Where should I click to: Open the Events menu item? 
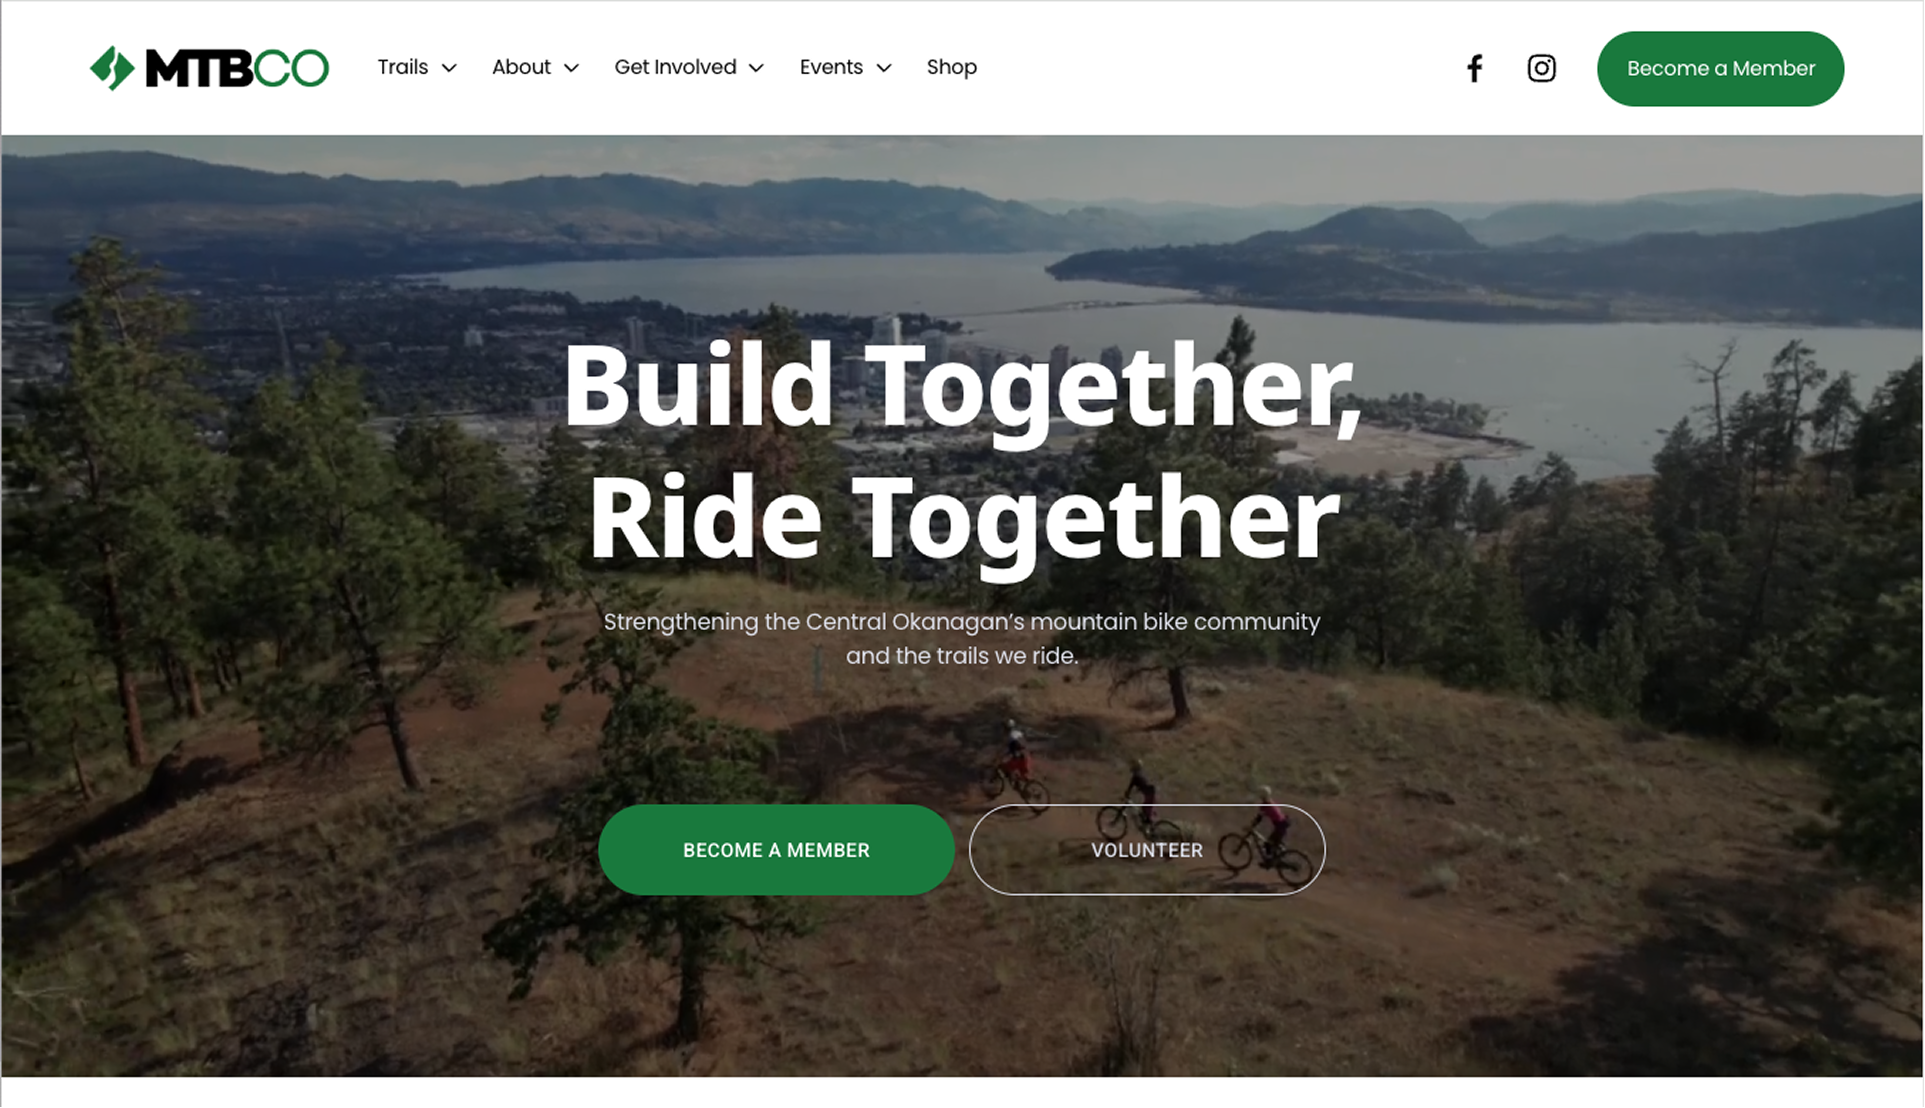[831, 67]
